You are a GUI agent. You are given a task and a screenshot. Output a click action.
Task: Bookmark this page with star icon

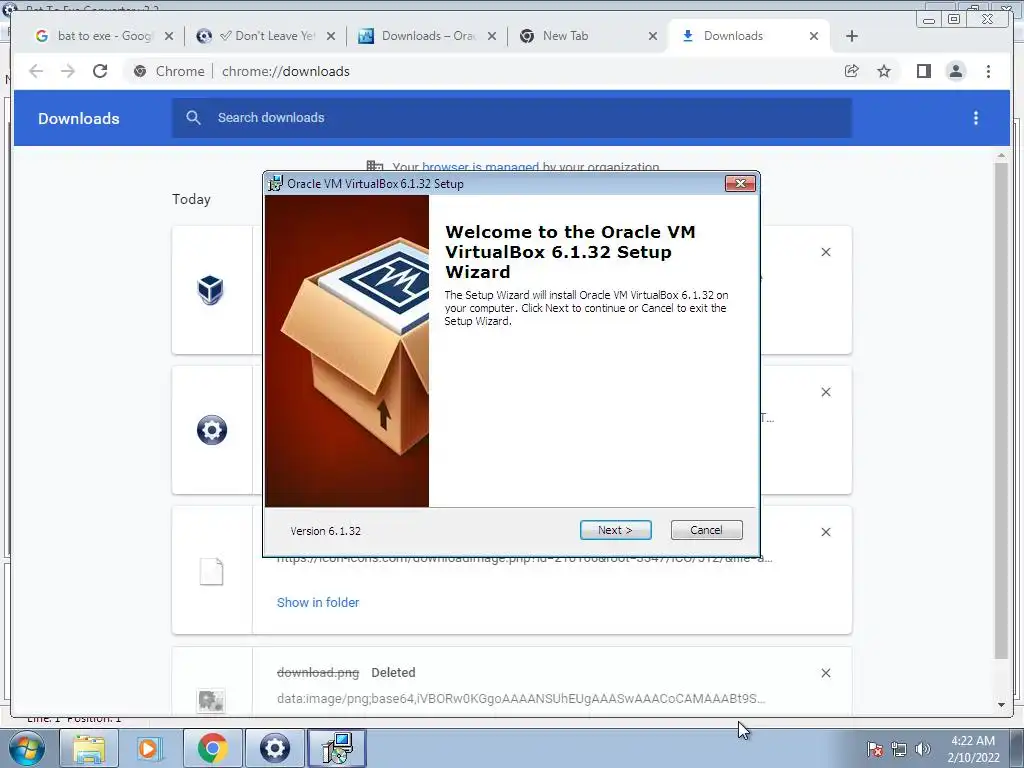click(884, 71)
